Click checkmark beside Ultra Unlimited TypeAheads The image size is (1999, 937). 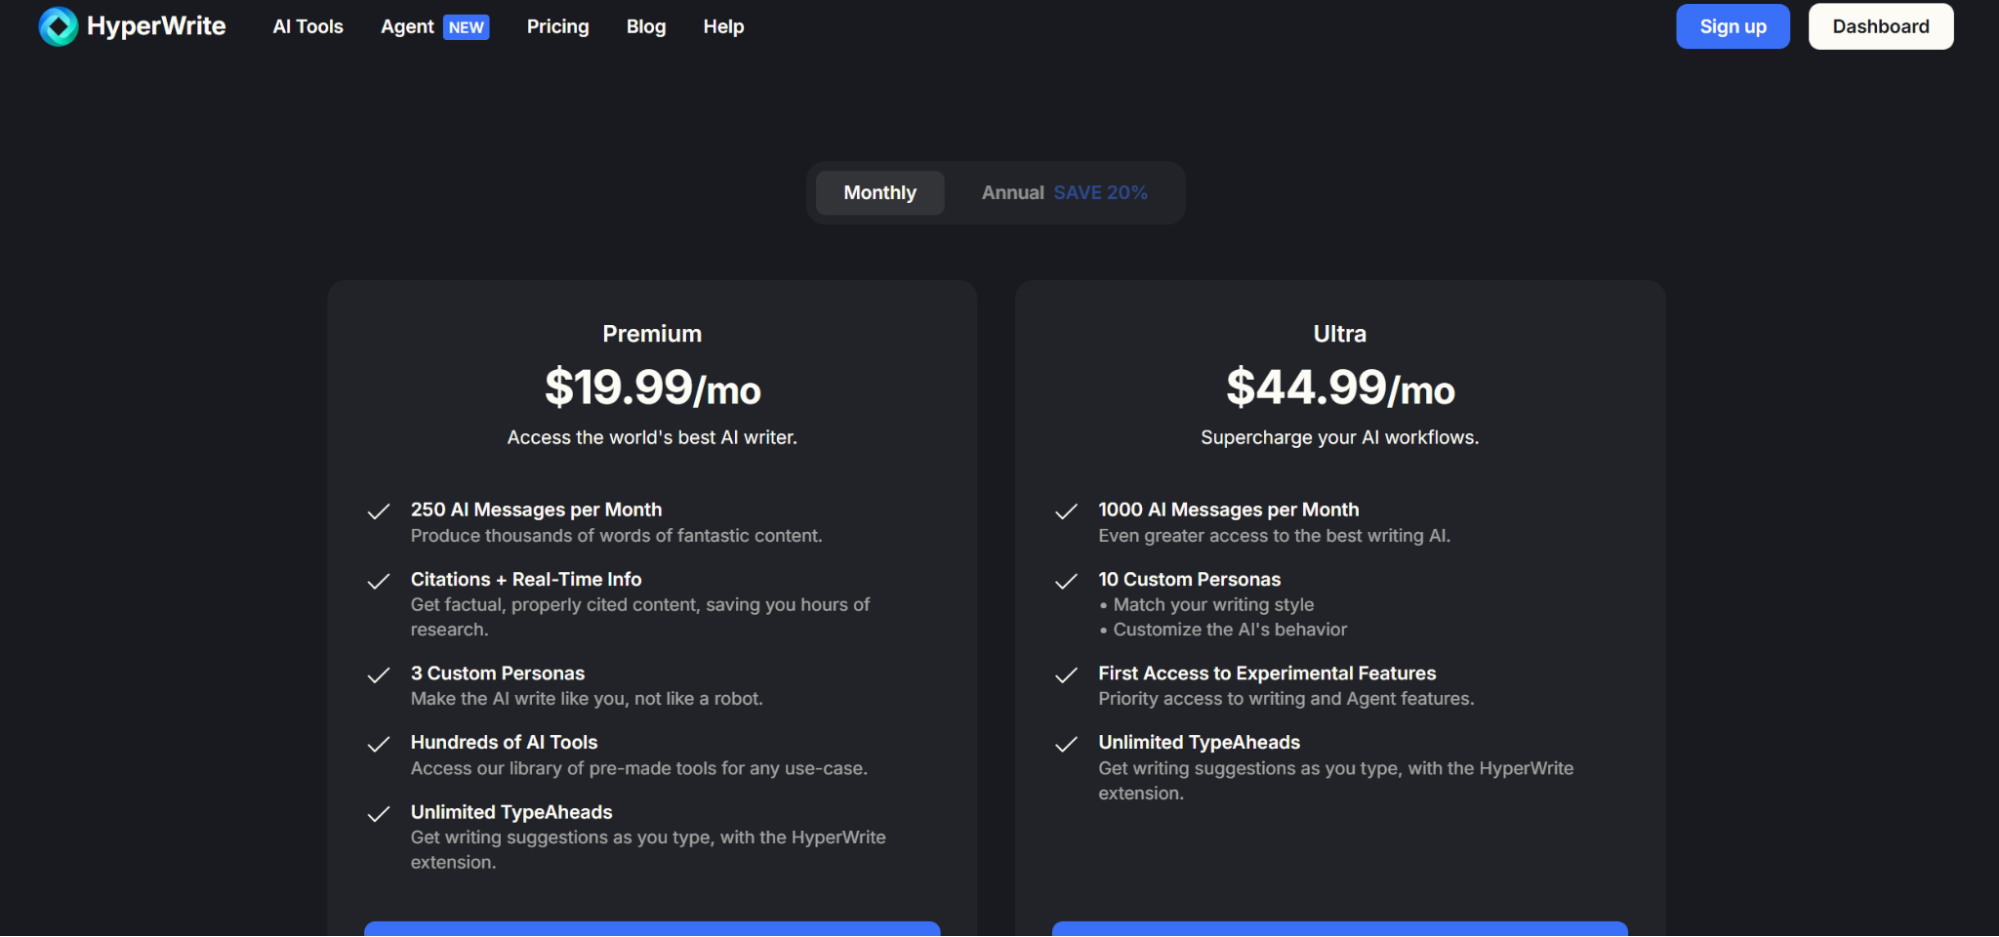coord(1066,745)
